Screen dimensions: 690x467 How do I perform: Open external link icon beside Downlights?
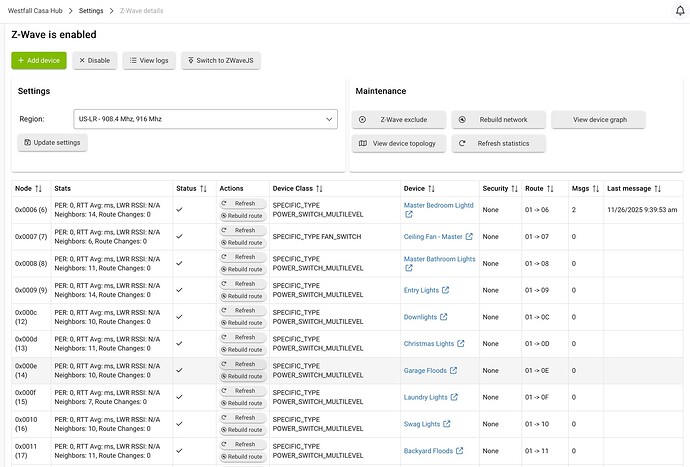tap(443, 317)
